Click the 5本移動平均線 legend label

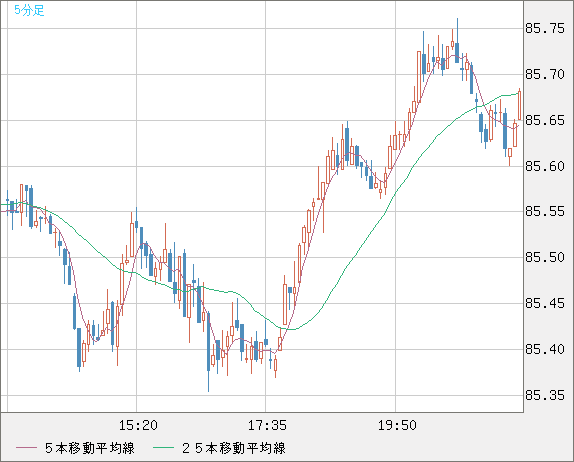(x=90, y=448)
